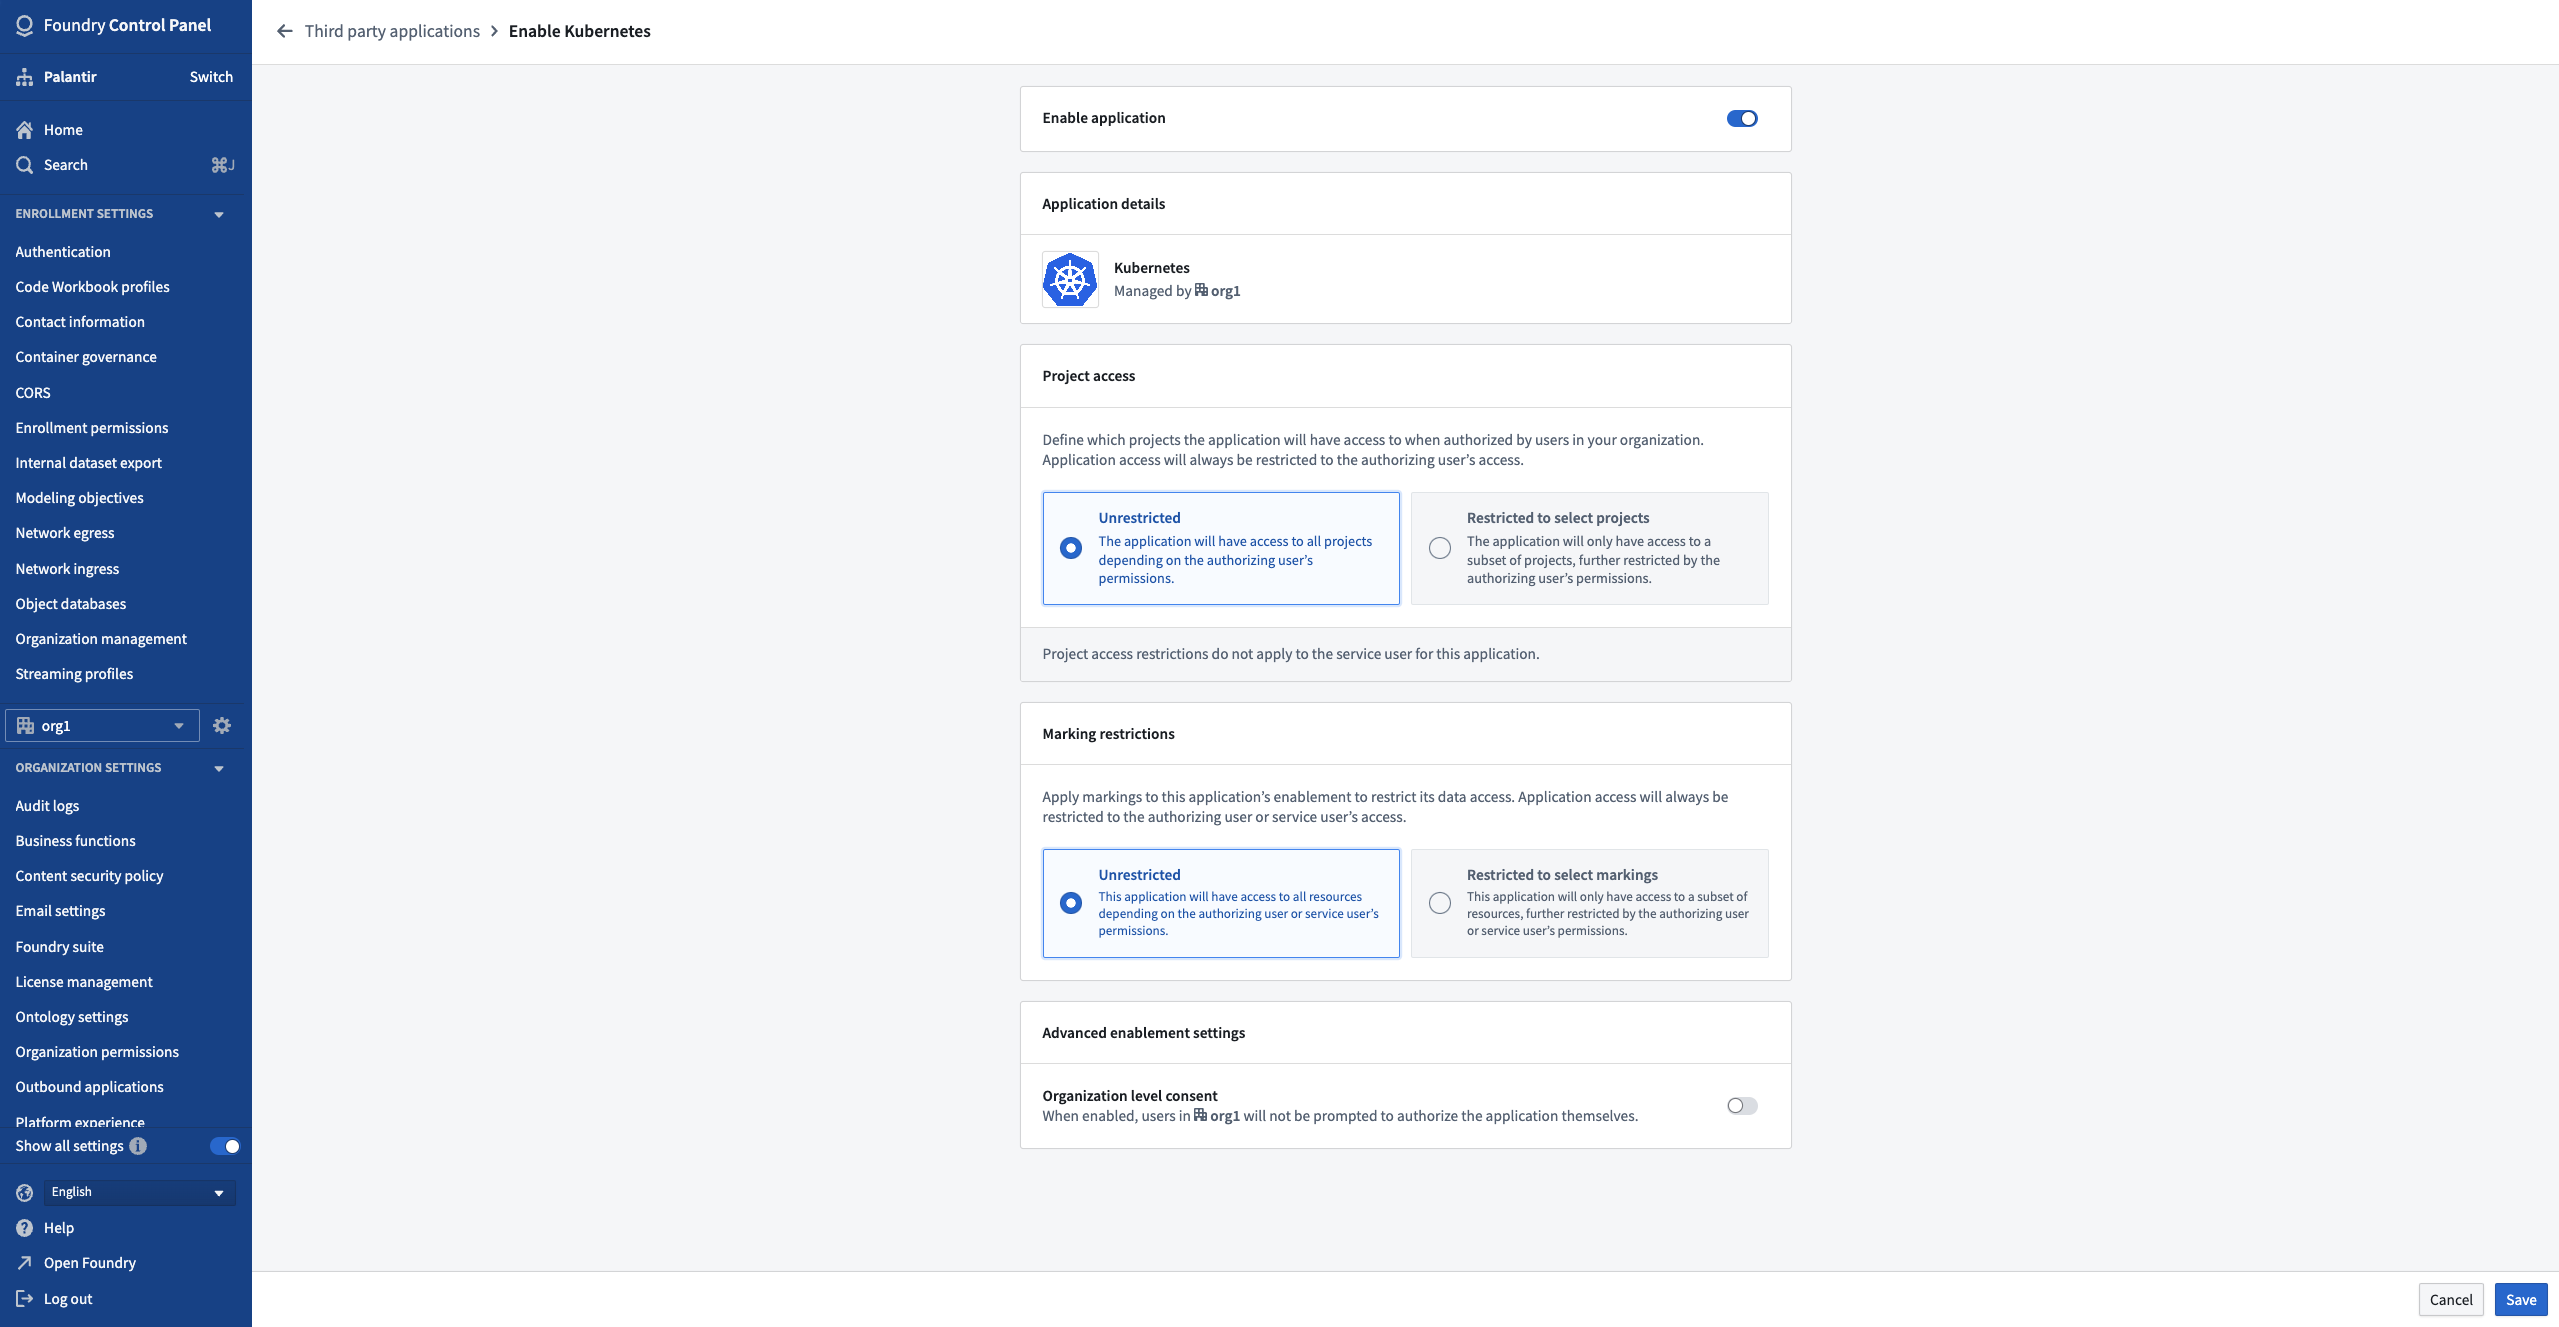Collapse the Organization Settings section

pos(219,768)
